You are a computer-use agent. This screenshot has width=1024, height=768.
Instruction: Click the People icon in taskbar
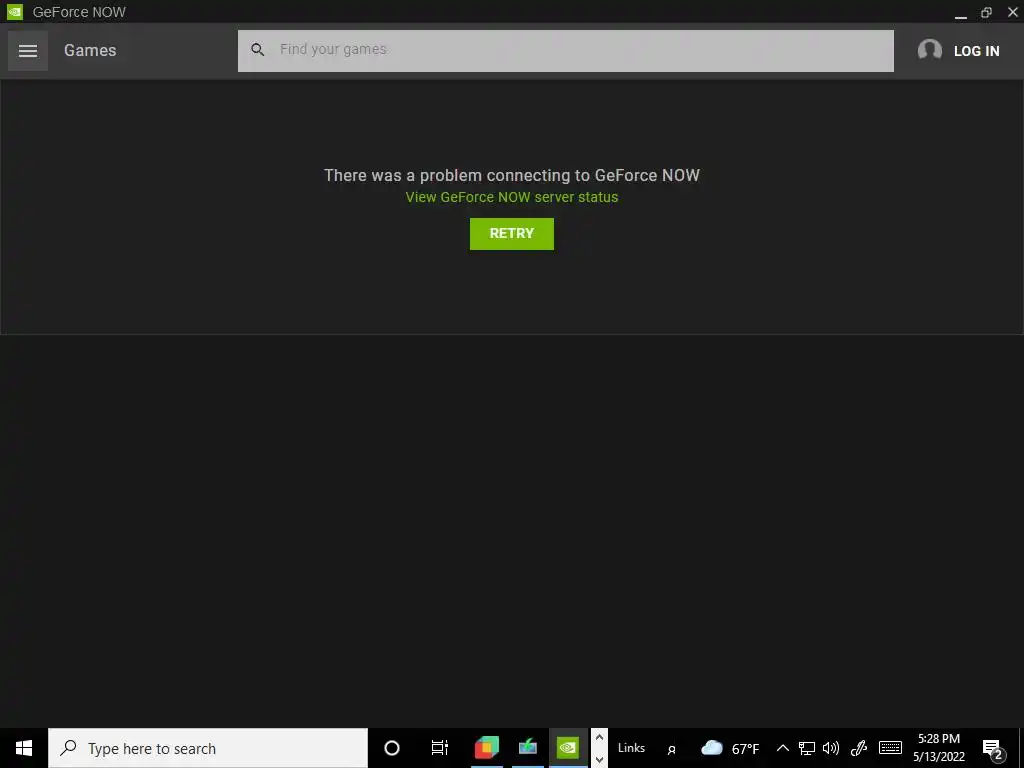[x=671, y=749]
